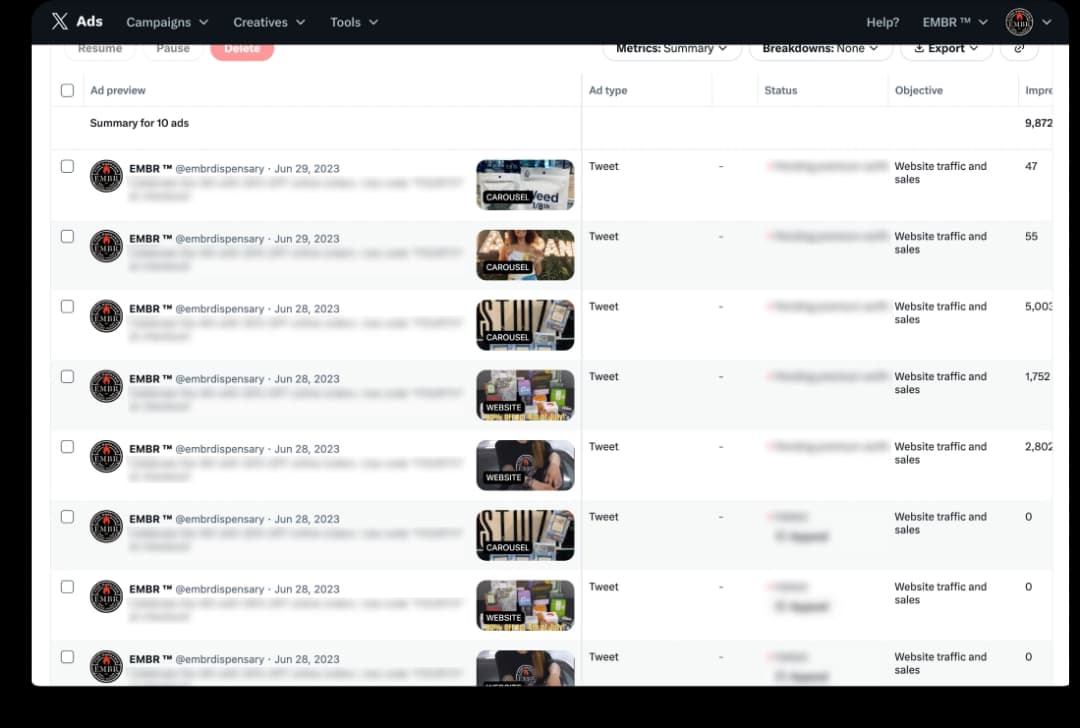
Task: Open STIIIZY carousel thumbnail in 5,003 row
Action: [525, 325]
